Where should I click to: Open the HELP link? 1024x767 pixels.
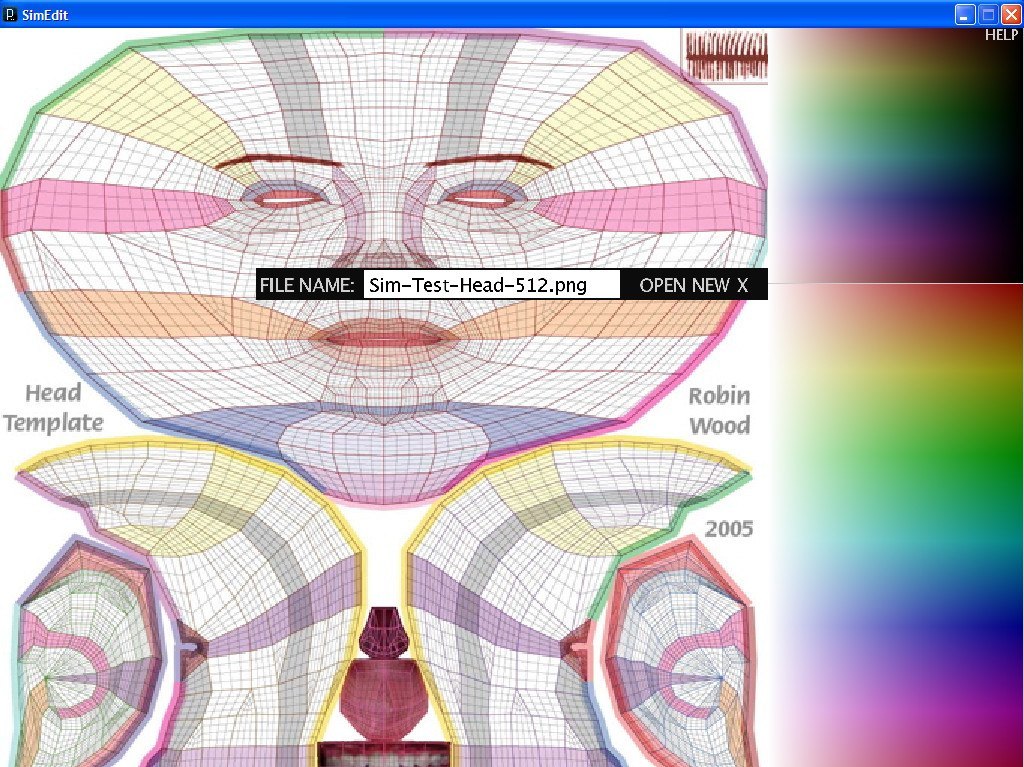click(1001, 35)
